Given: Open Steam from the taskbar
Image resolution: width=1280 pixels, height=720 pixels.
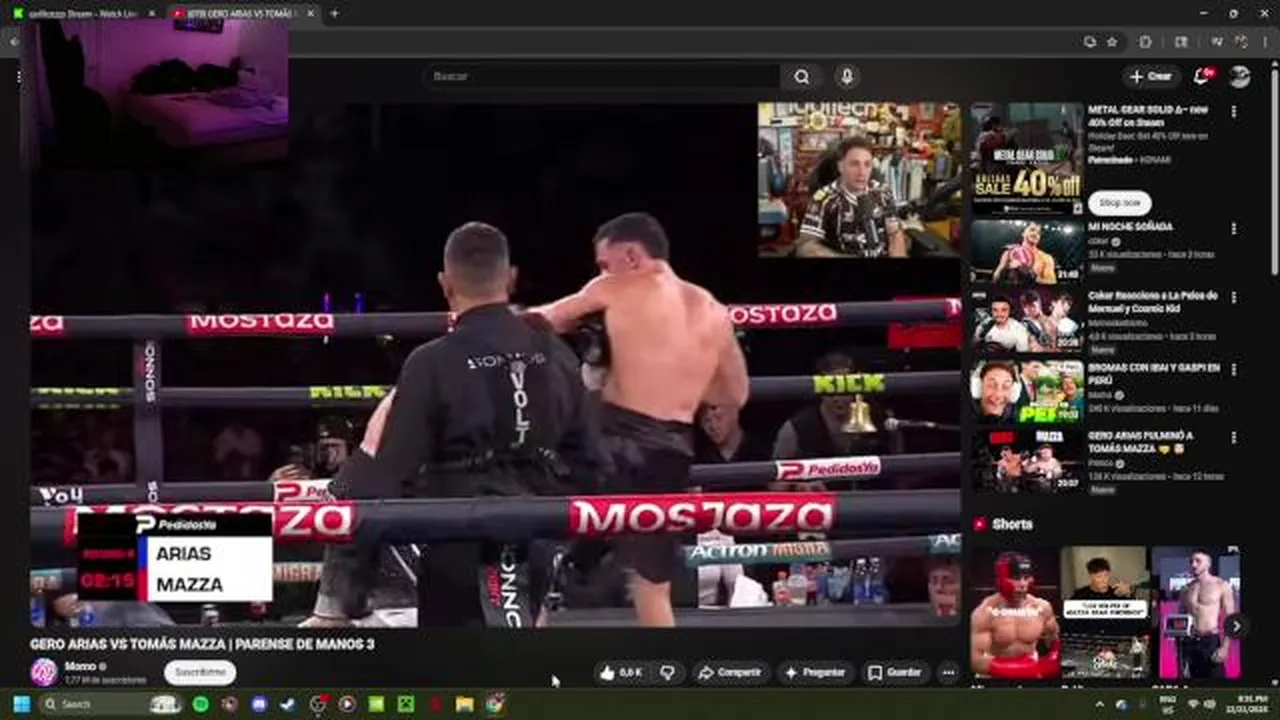Looking at the screenshot, I should point(288,704).
